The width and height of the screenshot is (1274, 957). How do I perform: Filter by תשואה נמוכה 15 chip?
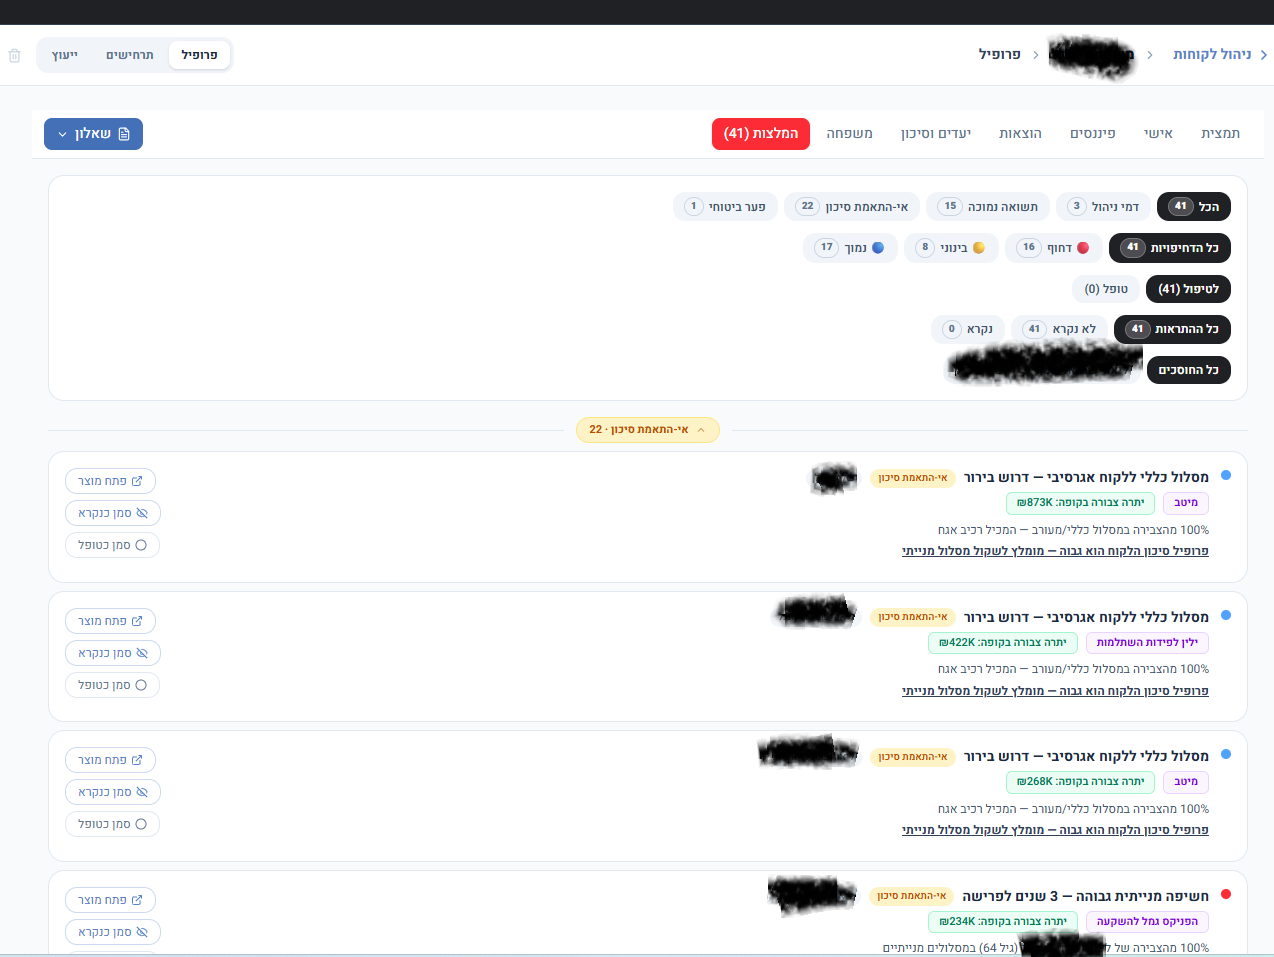tap(988, 207)
